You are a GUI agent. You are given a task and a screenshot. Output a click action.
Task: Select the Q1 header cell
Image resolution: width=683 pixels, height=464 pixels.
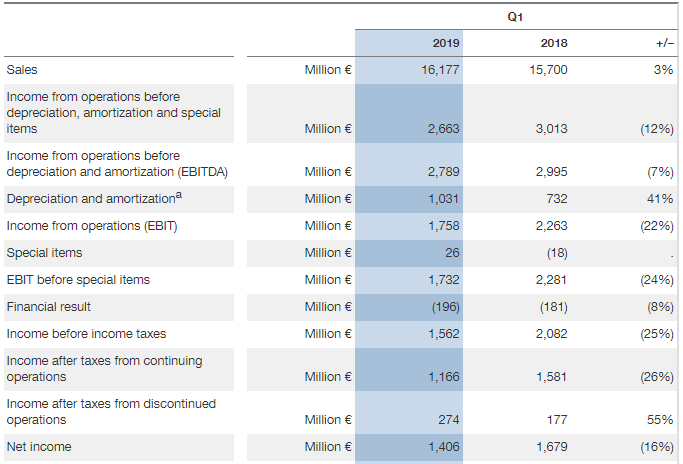point(514,16)
